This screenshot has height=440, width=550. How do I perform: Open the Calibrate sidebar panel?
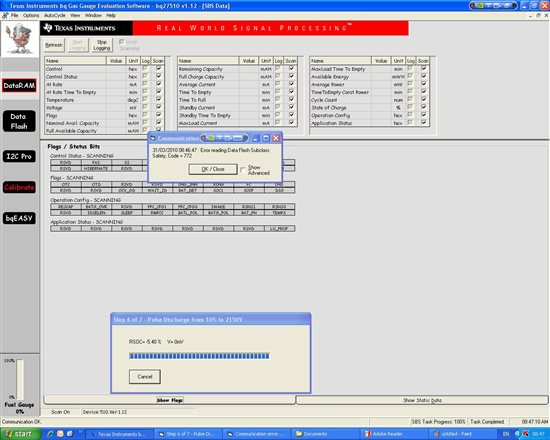pyautogui.click(x=19, y=187)
